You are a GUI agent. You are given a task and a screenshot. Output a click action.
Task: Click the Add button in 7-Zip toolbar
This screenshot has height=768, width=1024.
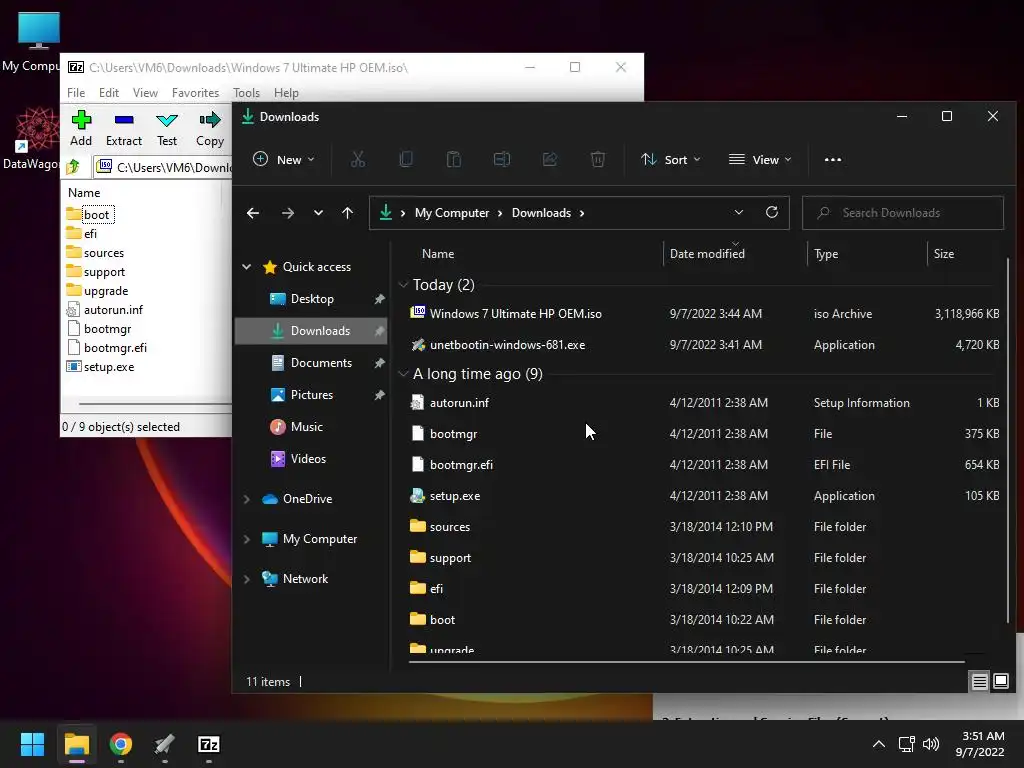(x=81, y=129)
